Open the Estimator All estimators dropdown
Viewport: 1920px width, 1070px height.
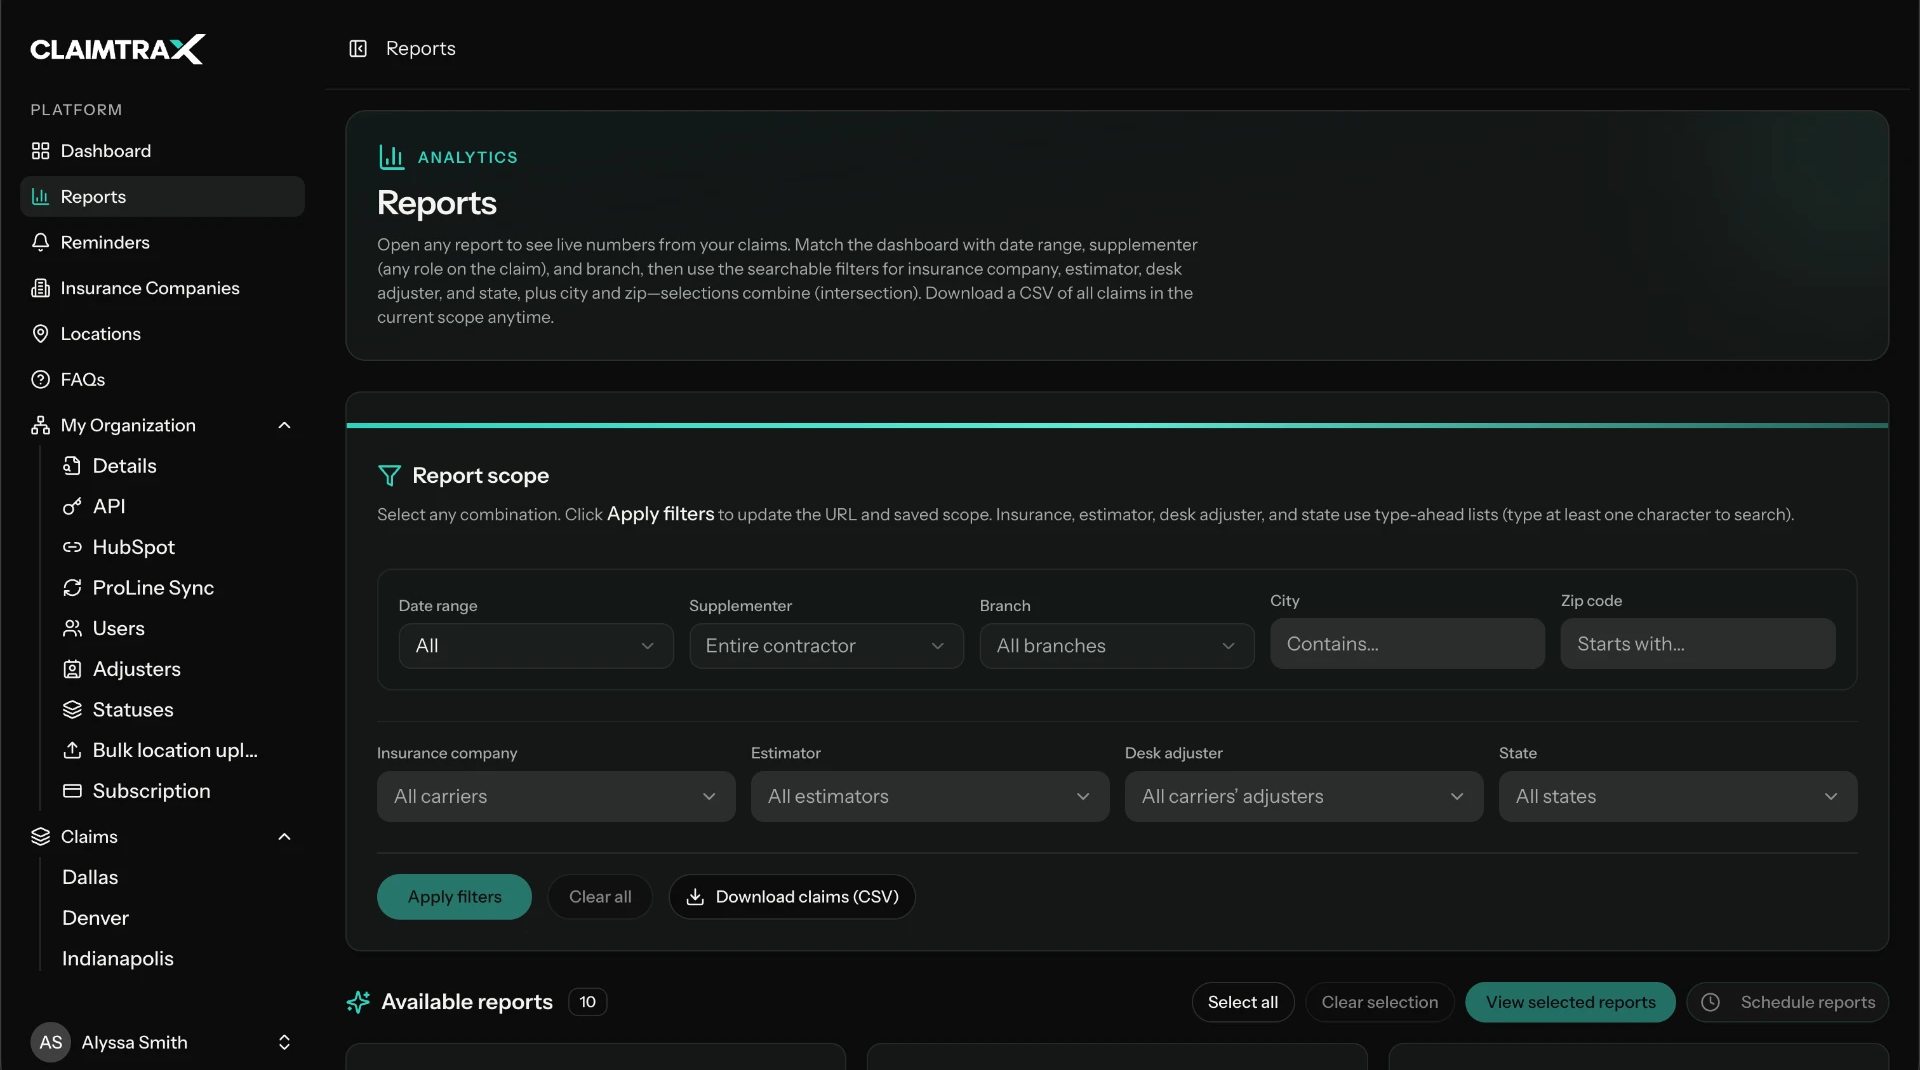(930, 796)
